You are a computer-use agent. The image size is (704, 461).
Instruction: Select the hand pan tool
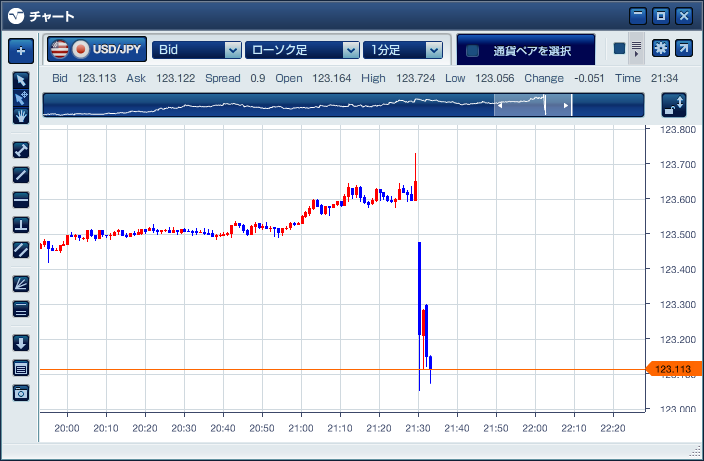tap(21, 115)
